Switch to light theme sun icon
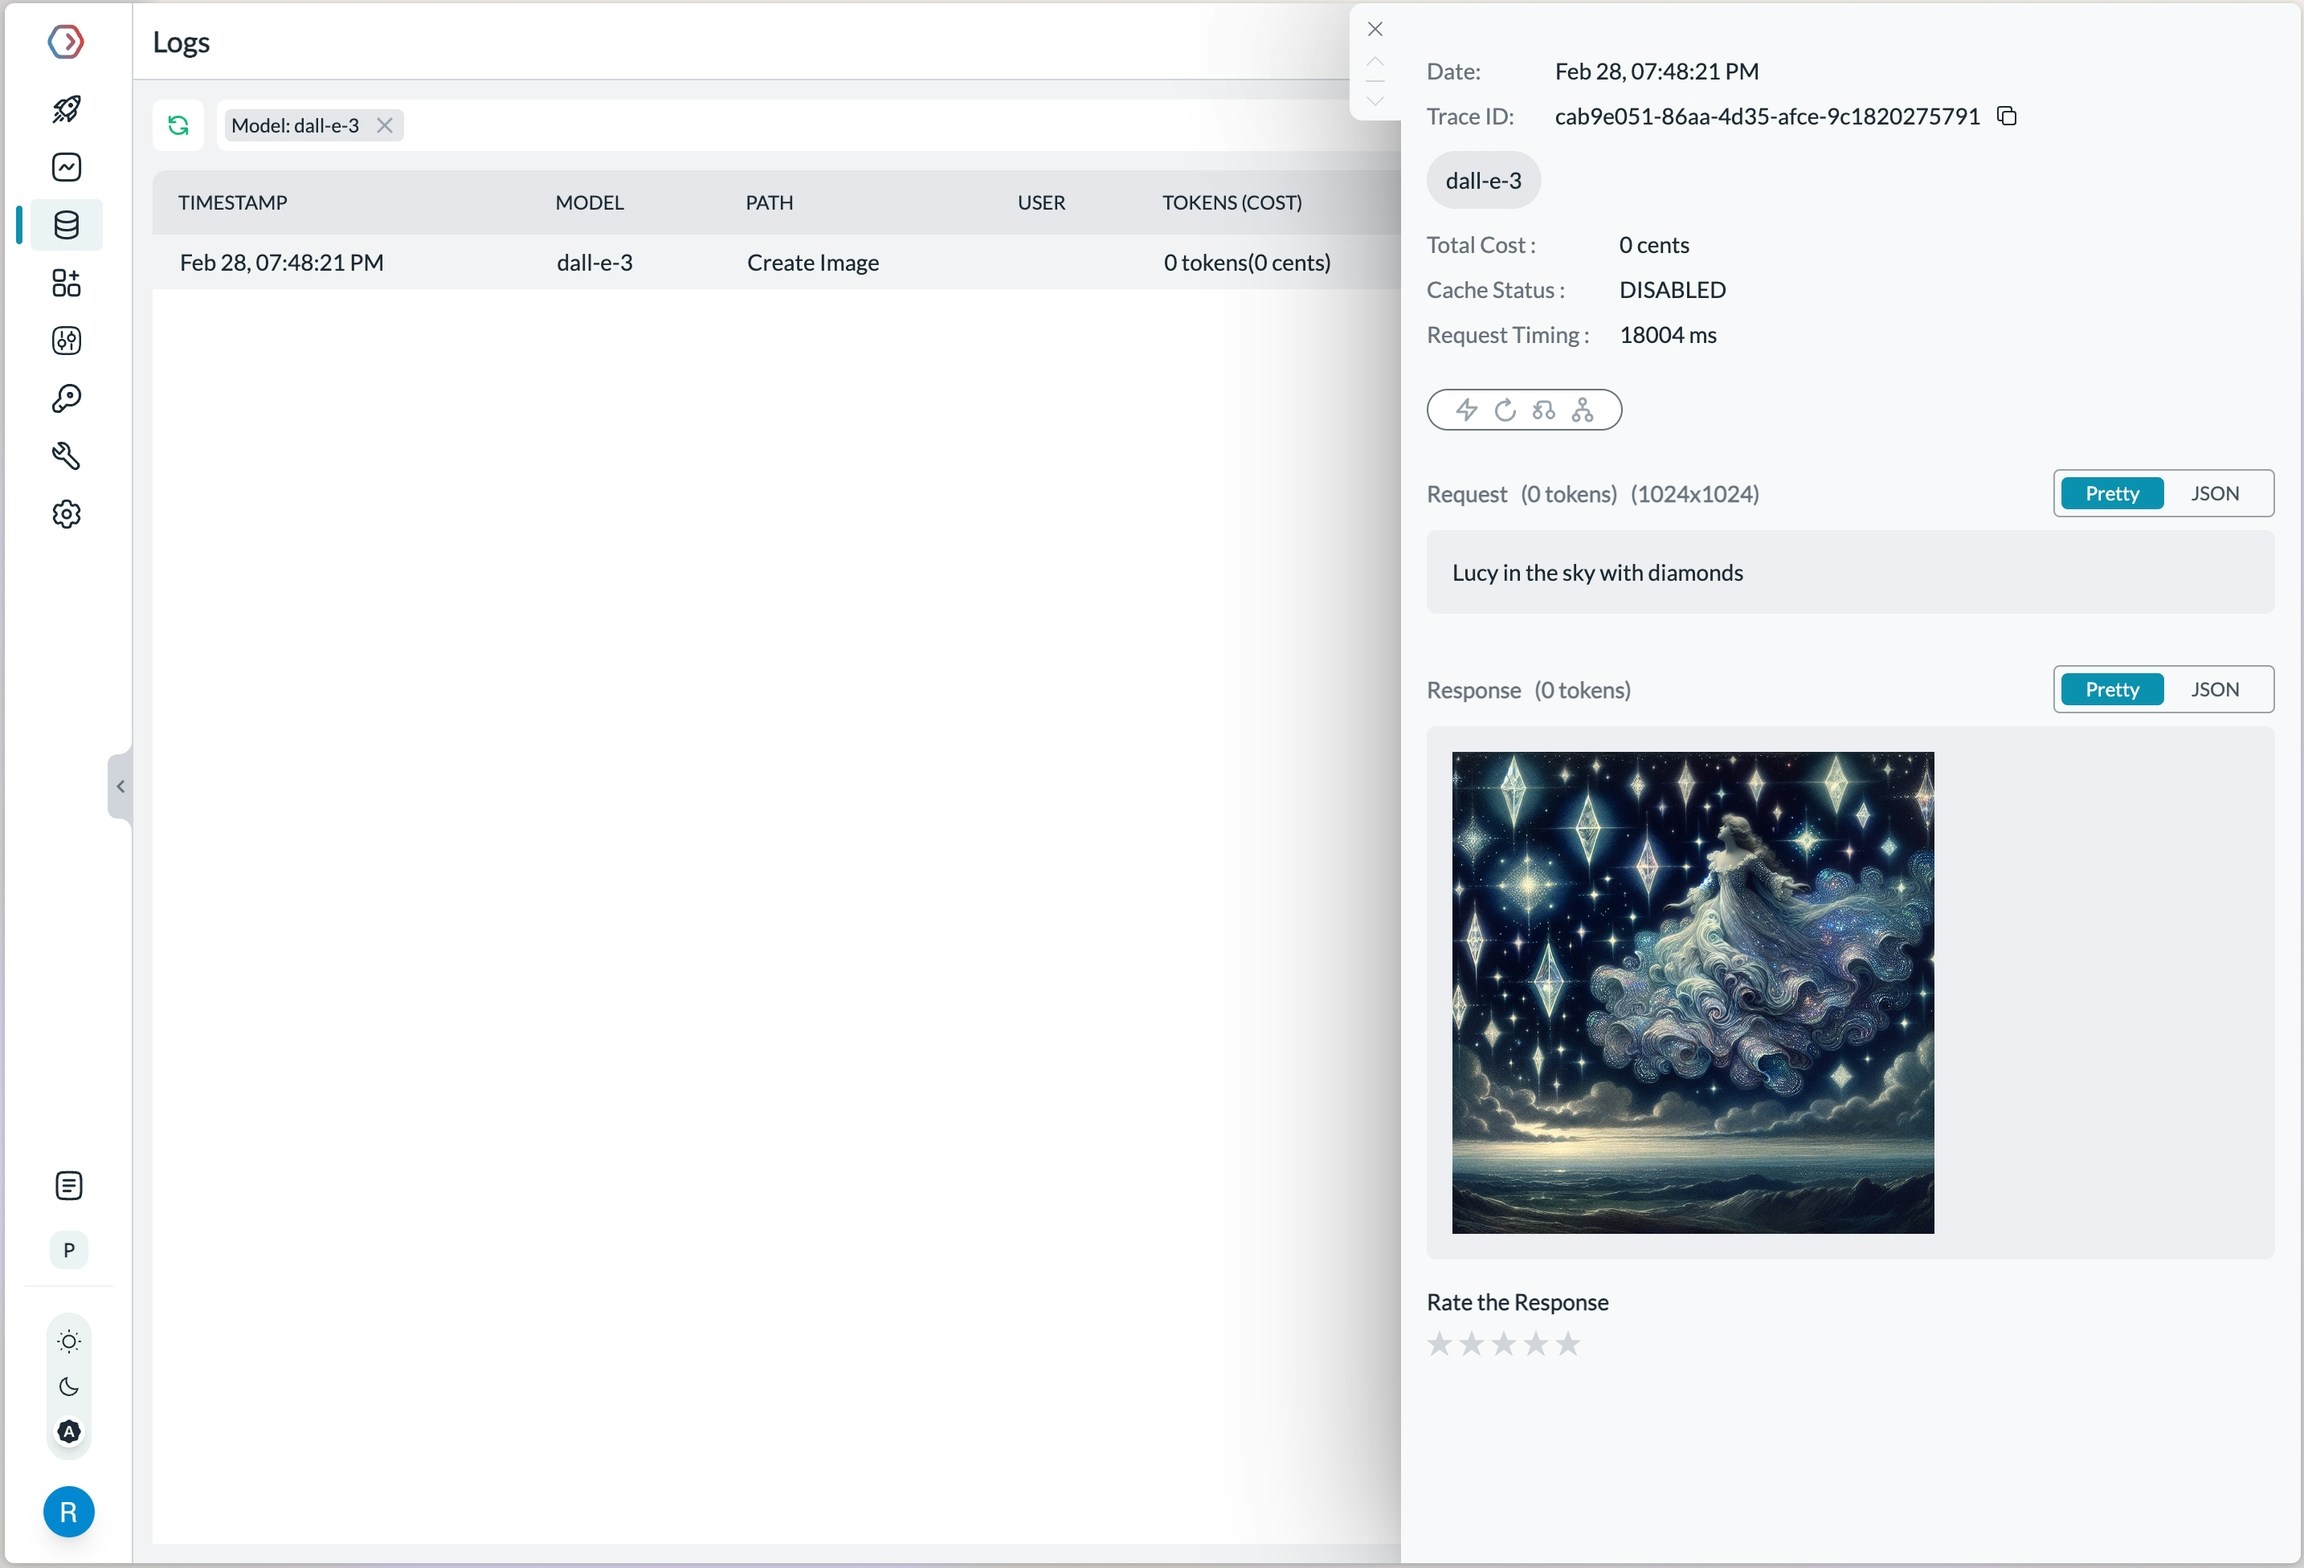Viewport: 2304px width, 1568px height. (68, 1341)
